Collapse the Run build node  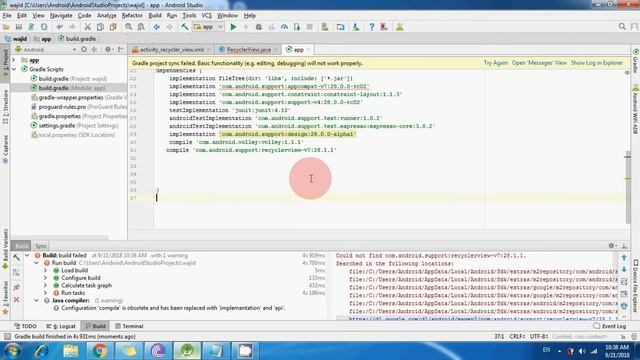tap(37, 263)
